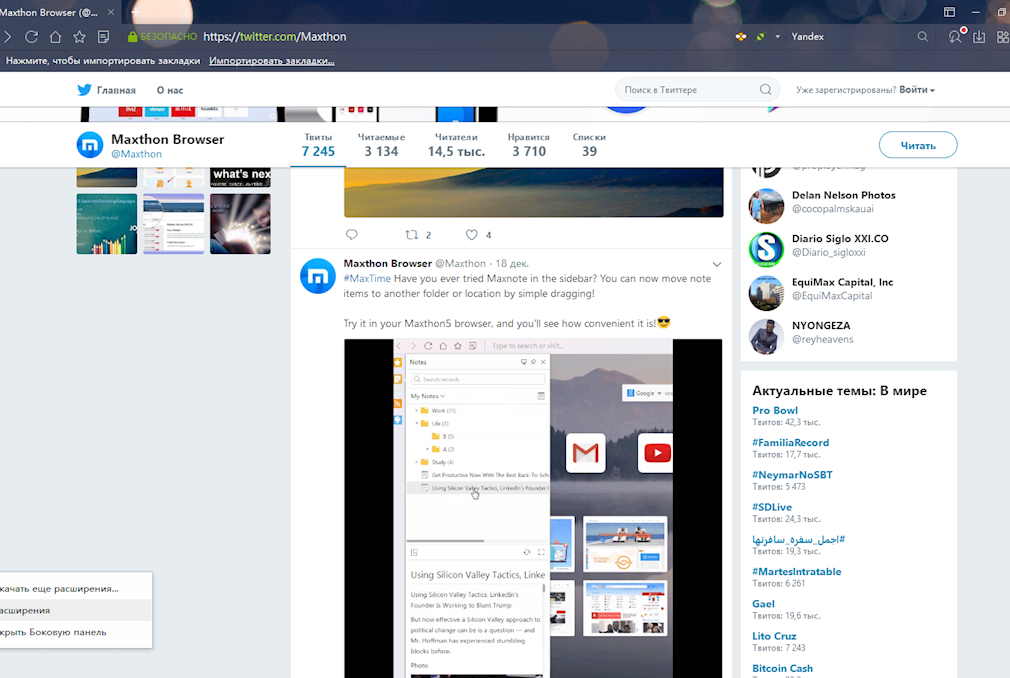The height and width of the screenshot is (678, 1010).
Task: Open the EquiMax Capital avatar
Action: pyautogui.click(x=766, y=292)
